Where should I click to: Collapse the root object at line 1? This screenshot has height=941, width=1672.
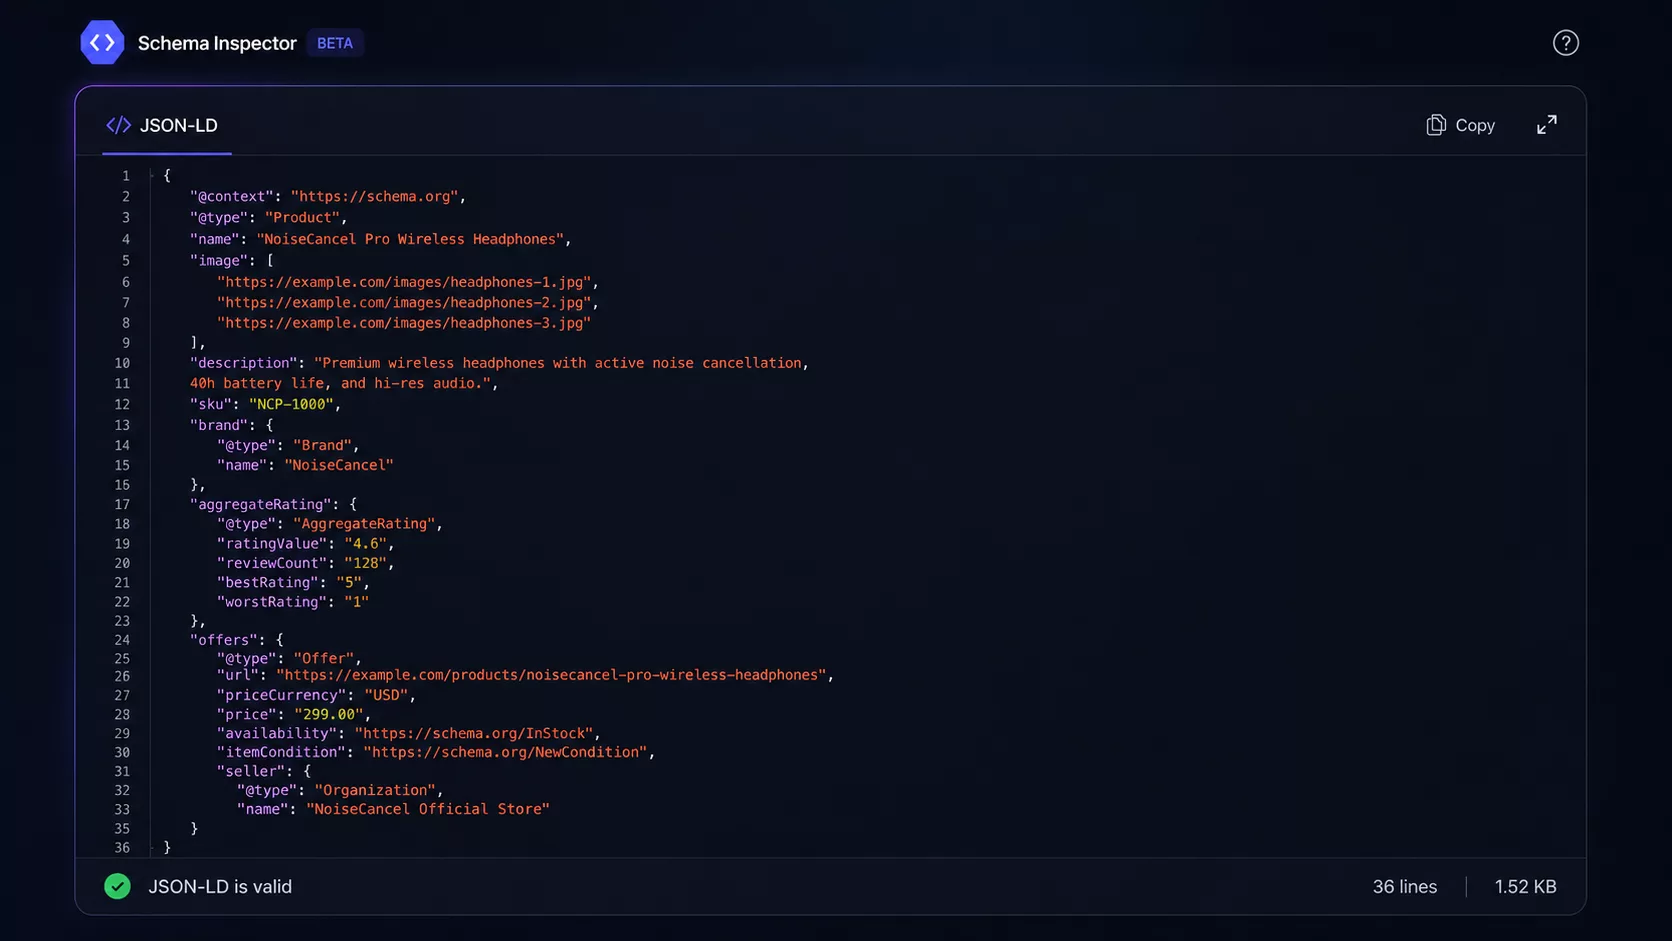(152, 175)
